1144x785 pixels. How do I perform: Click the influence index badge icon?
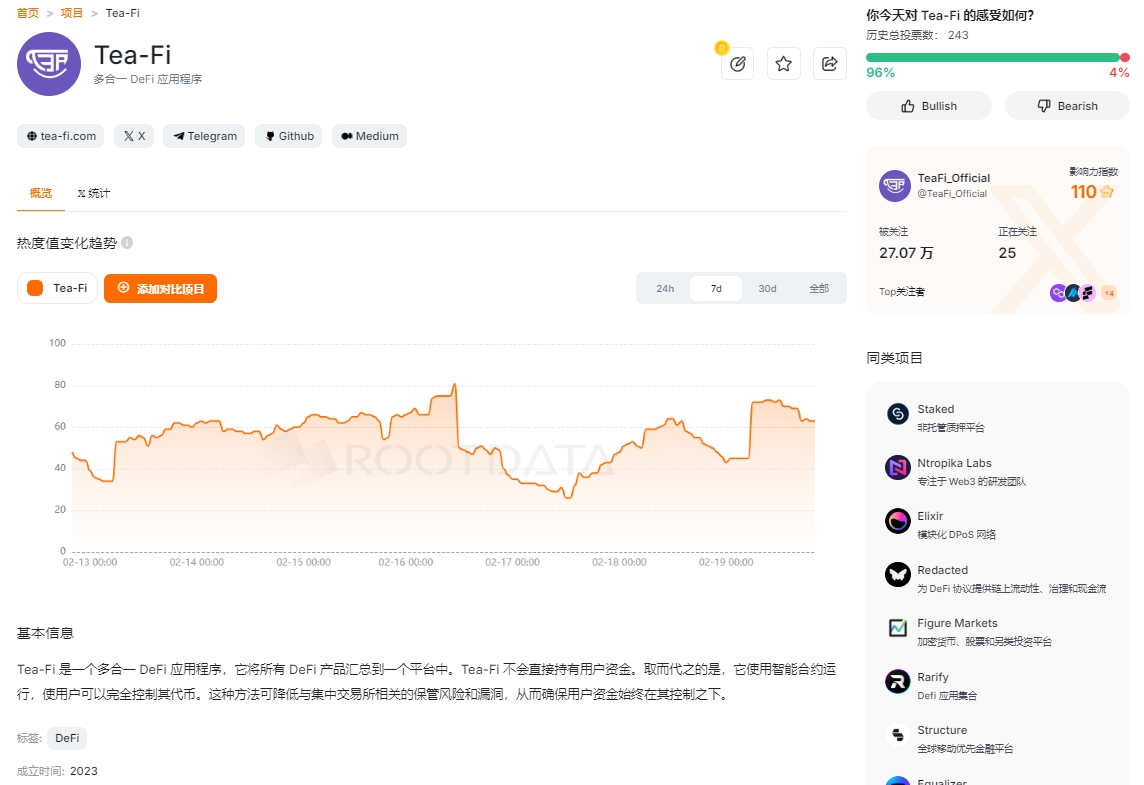pos(1107,192)
